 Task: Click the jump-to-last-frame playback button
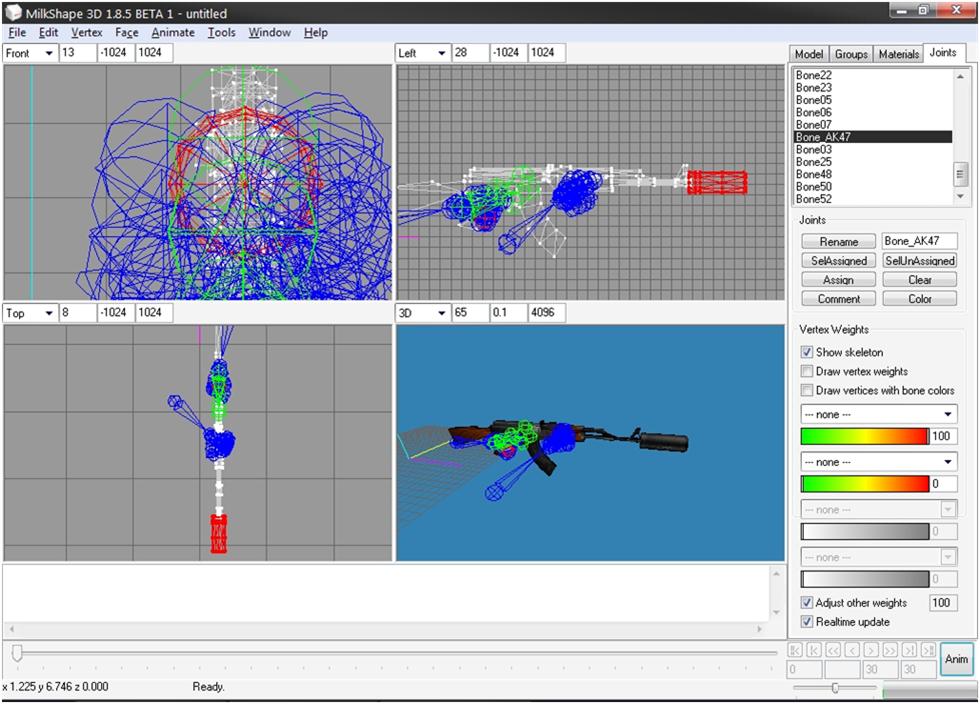[x=929, y=650]
